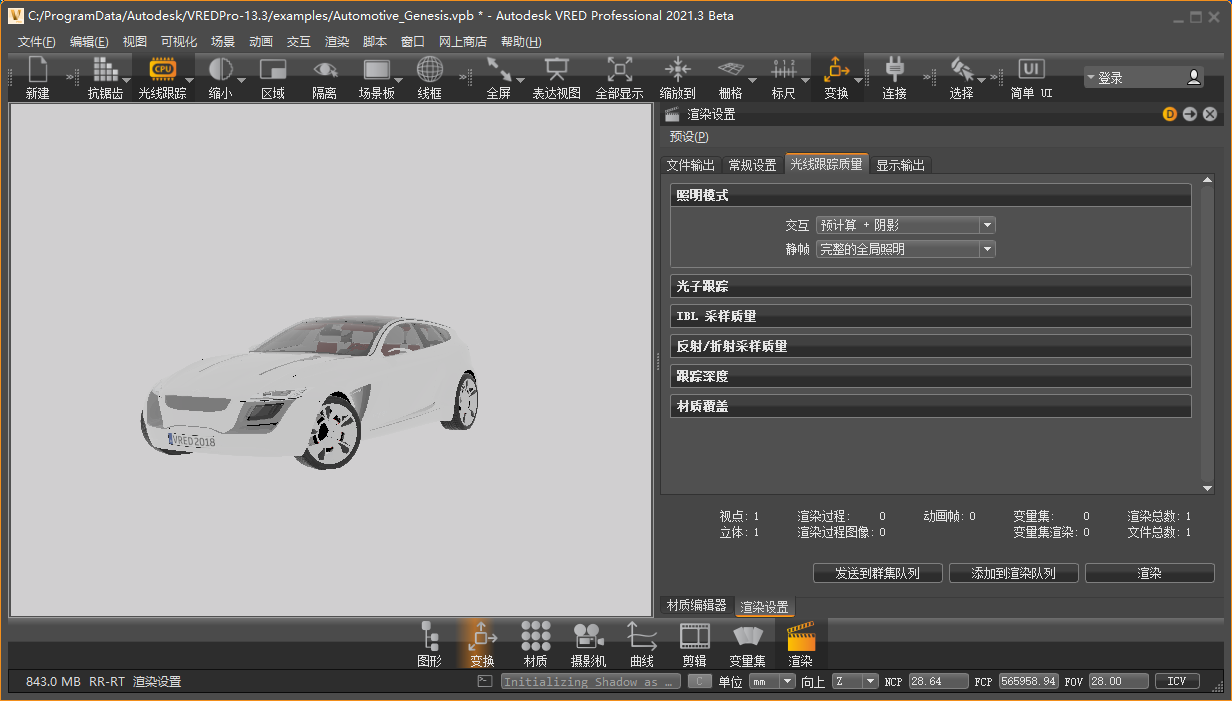Expand the 跟踪深度 section
This screenshot has width=1232, height=701.
coord(930,376)
